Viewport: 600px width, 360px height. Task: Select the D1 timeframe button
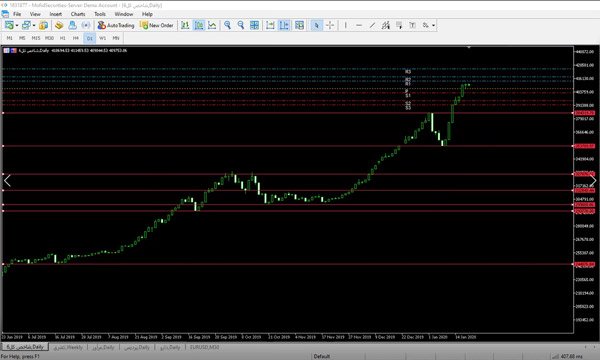coord(90,38)
